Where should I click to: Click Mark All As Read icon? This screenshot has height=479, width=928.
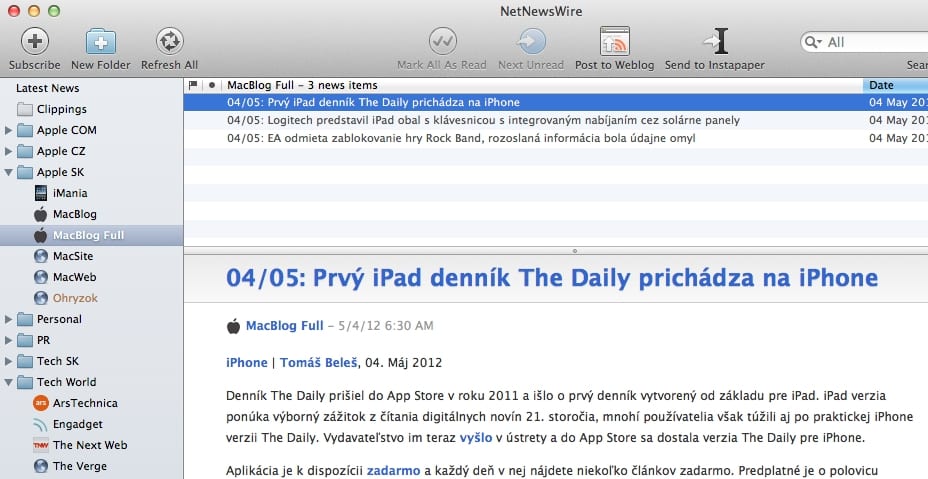442,41
